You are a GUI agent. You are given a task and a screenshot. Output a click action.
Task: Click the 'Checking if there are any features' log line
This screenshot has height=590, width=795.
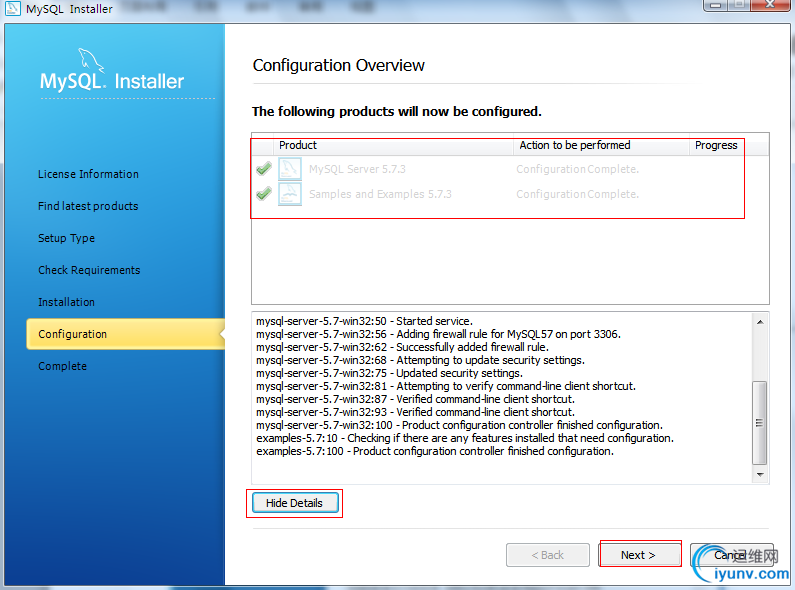[x=465, y=438]
